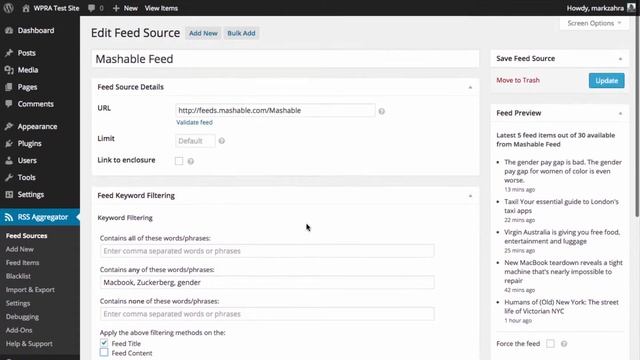Image resolution: width=640 pixels, height=360 pixels.
Task: Click 'Virgin Australia is giving you free food' item
Action: pos(562,237)
